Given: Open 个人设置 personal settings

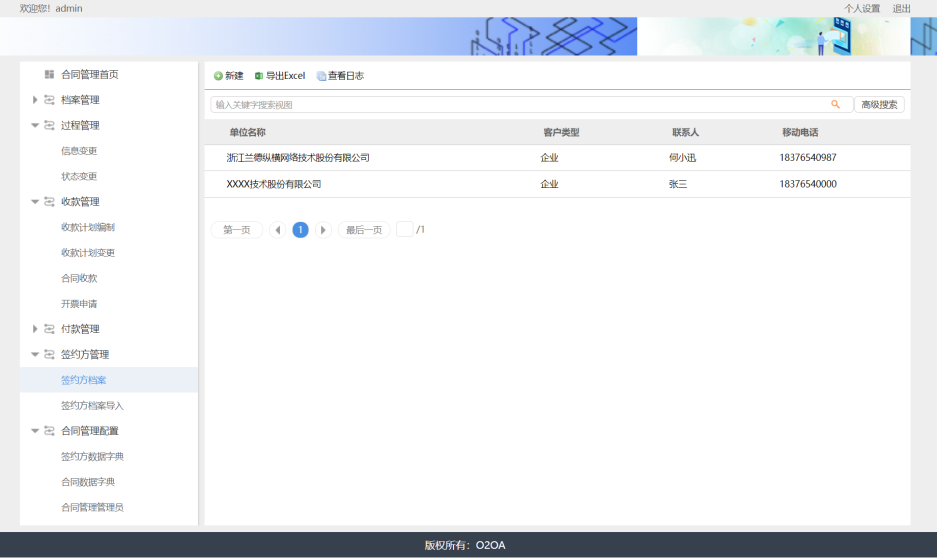Looking at the screenshot, I should (x=862, y=8).
